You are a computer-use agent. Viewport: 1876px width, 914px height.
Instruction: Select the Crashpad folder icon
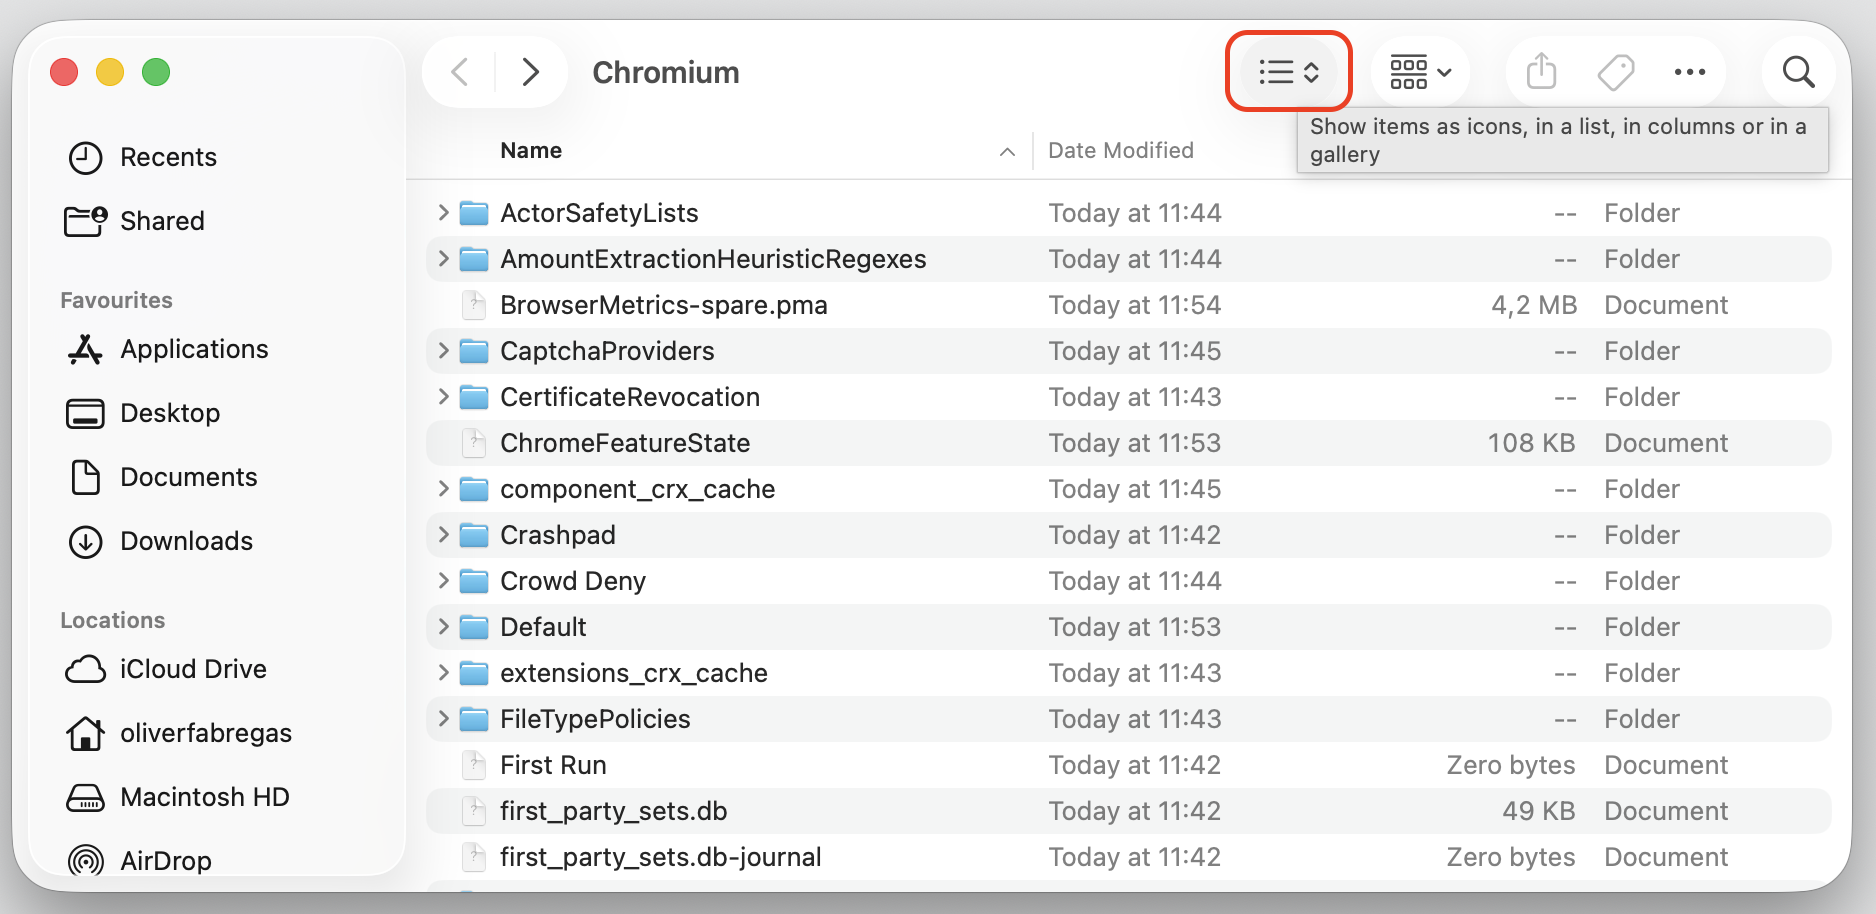click(x=474, y=535)
